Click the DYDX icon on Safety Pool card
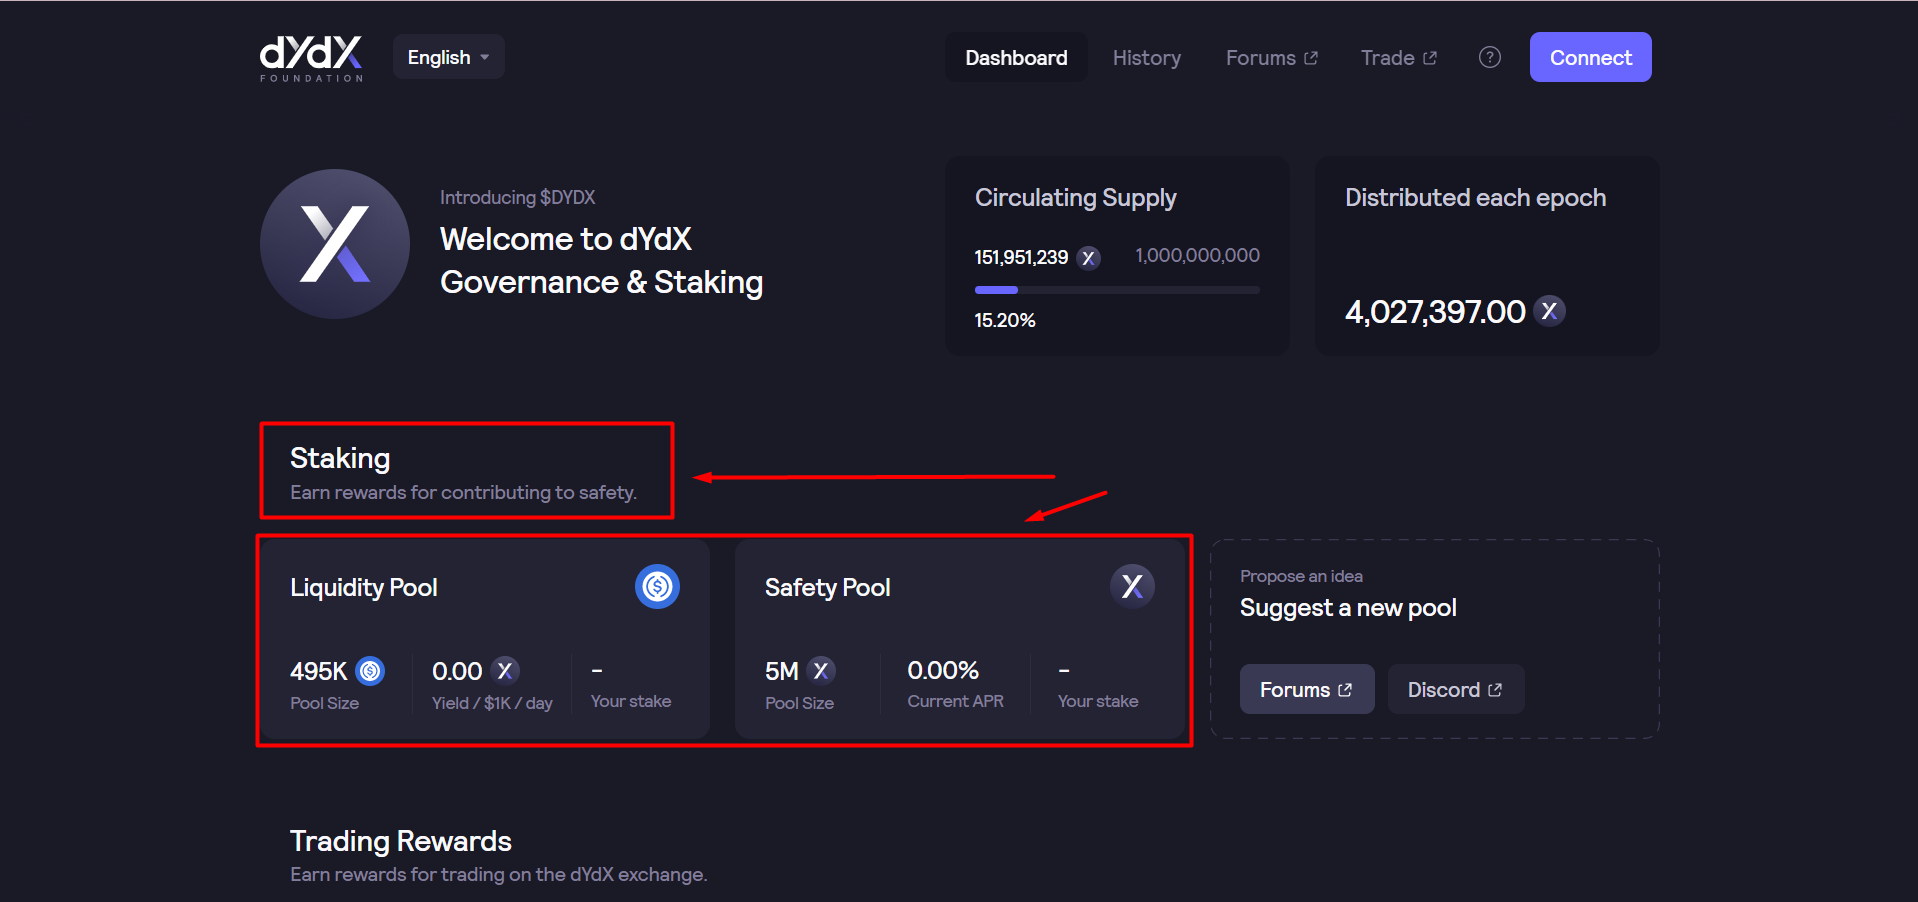1918x902 pixels. pos(1132,586)
